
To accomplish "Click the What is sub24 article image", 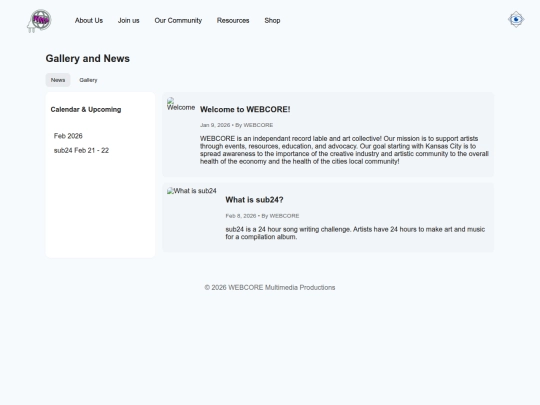I will click(x=192, y=191).
